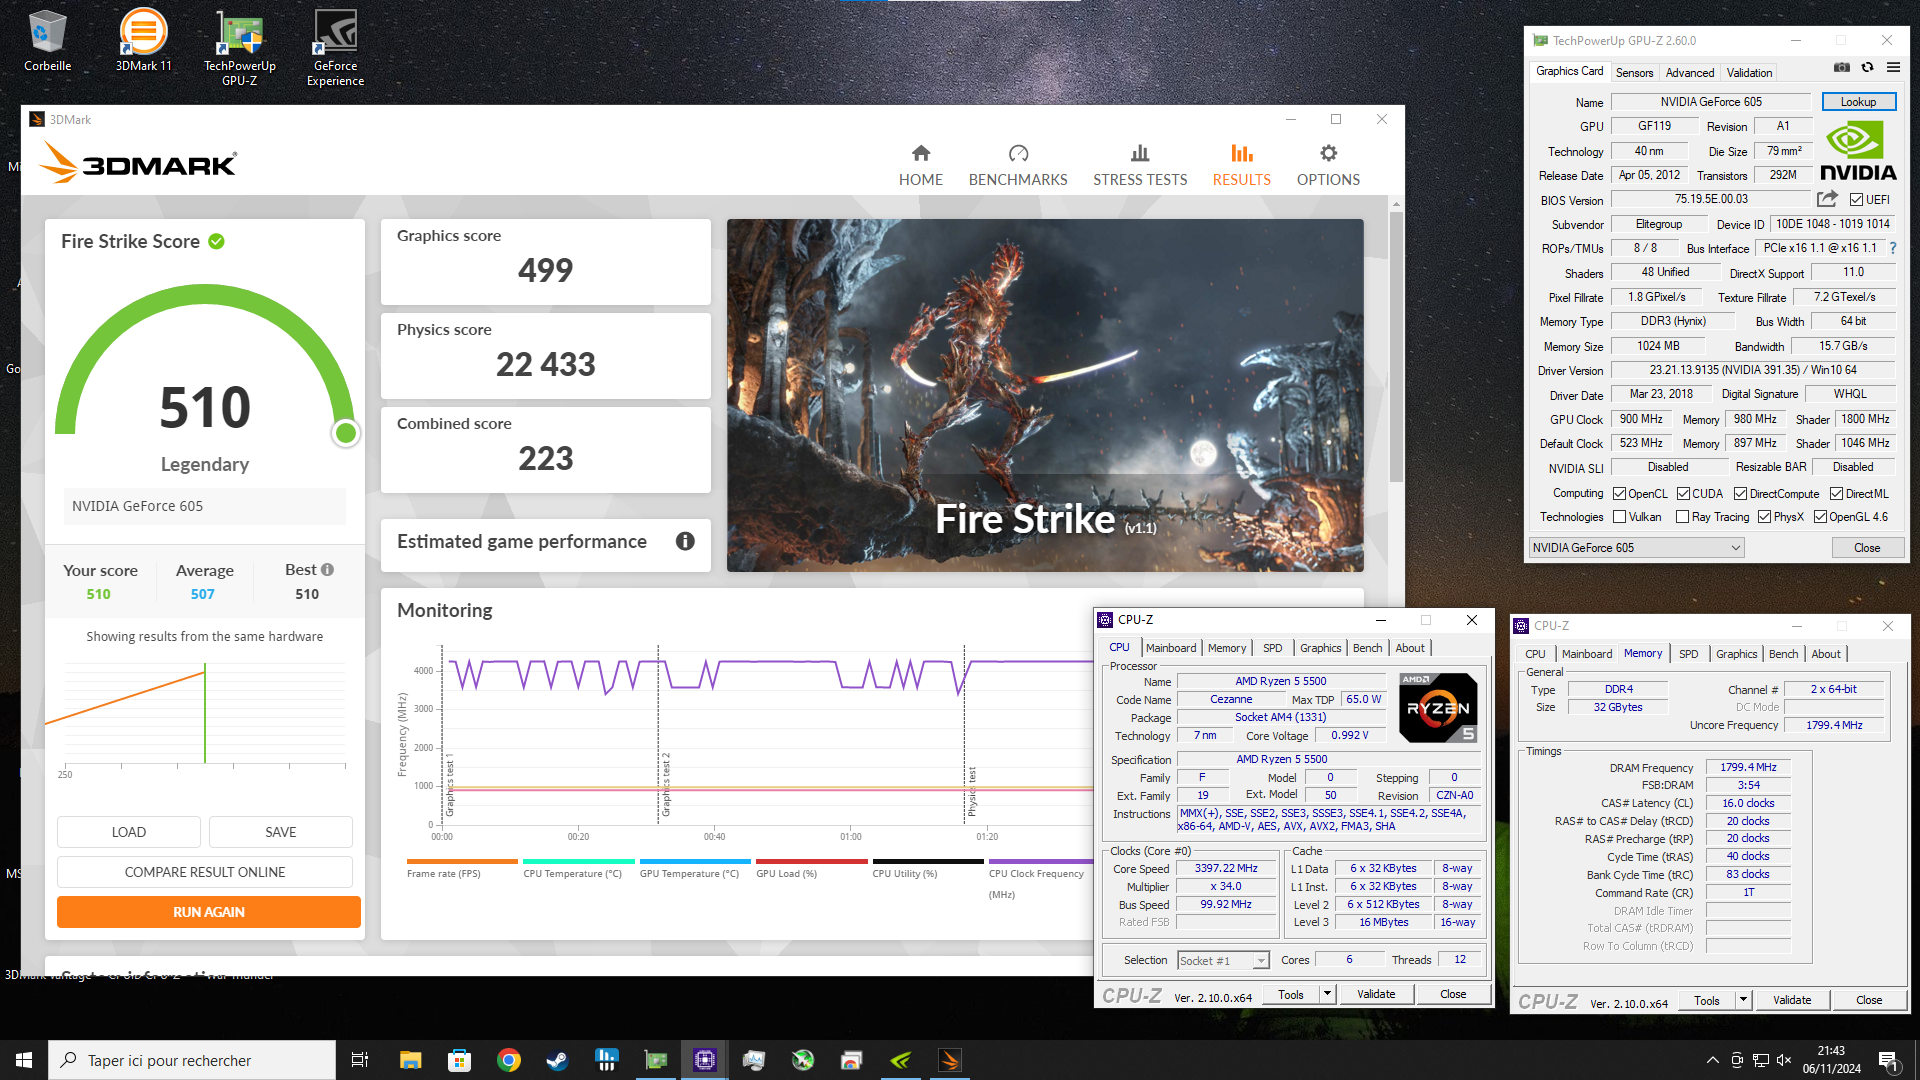Launch Google Chrome from the taskbar
The height and width of the screenshot is (1080, 1920).
coord(508,1060)
